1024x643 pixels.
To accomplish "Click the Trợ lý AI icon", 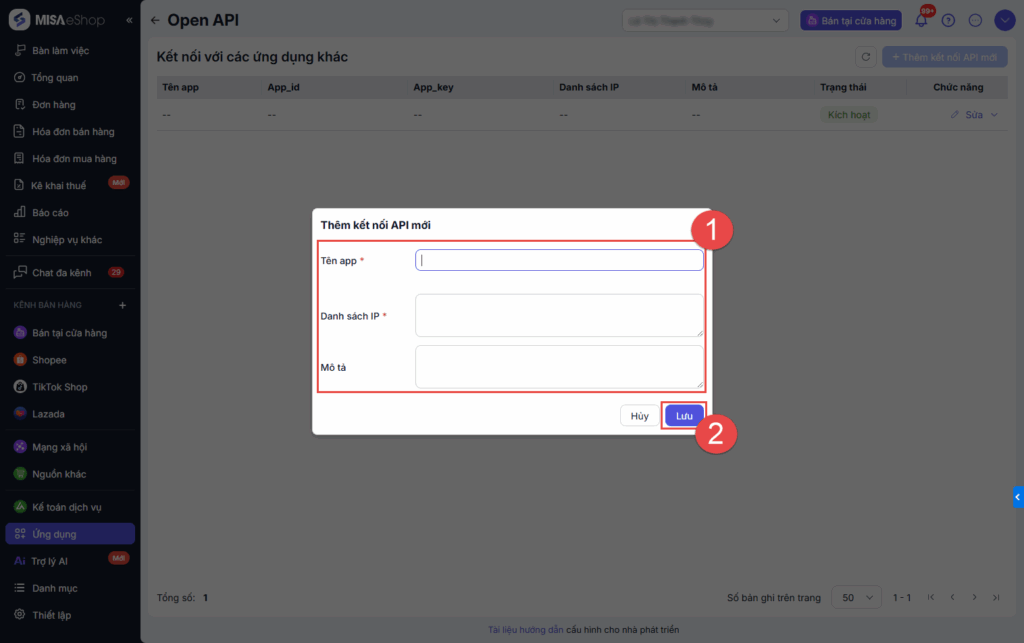I will click(20, 561).
